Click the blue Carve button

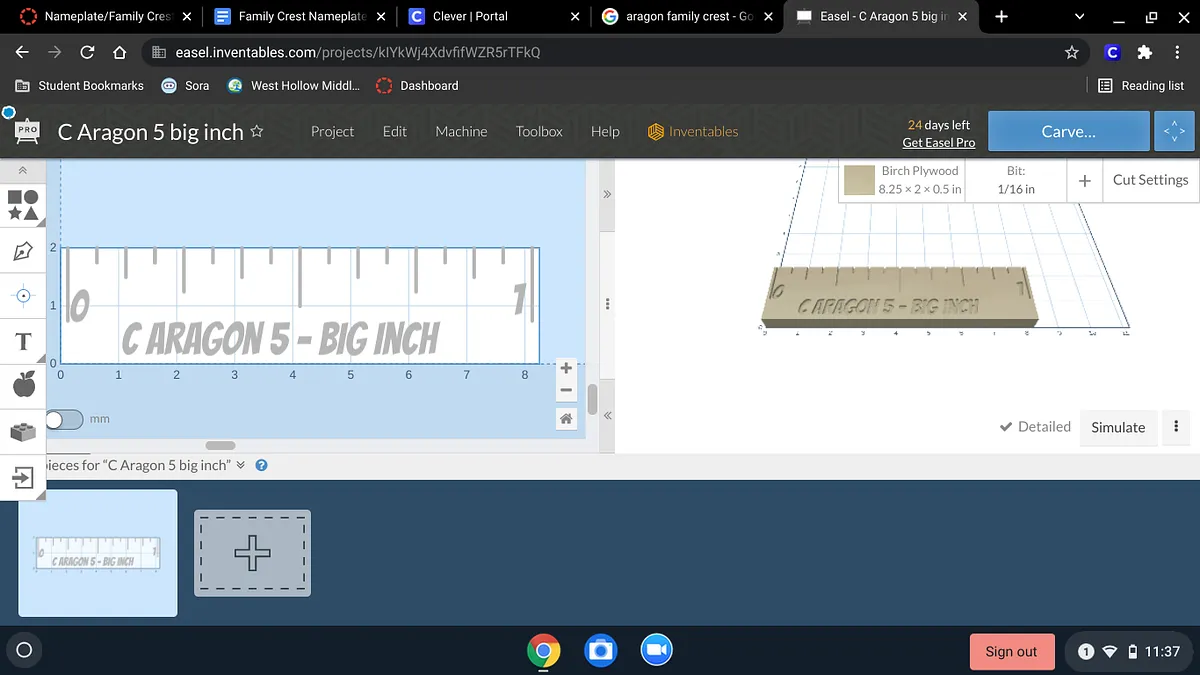pyautogui.click(x=1068, y=131)
